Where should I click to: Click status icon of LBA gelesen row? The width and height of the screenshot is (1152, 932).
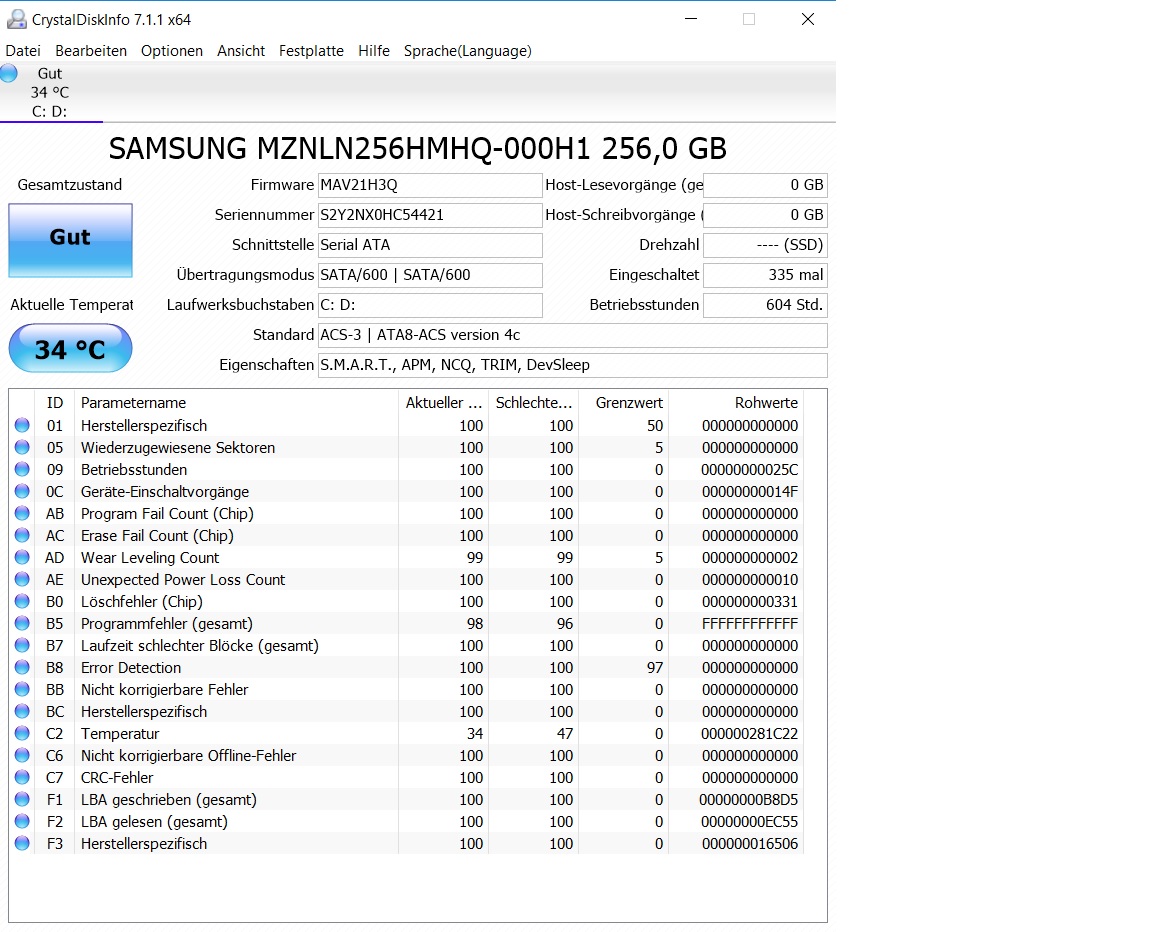click(x=22, y=821)
